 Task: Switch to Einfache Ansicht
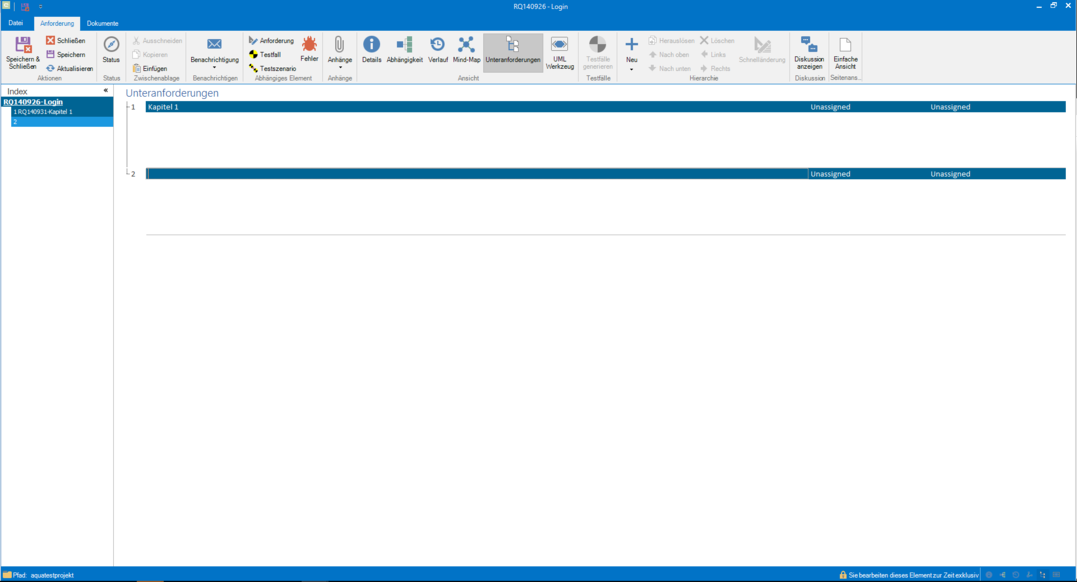point(845,46)
